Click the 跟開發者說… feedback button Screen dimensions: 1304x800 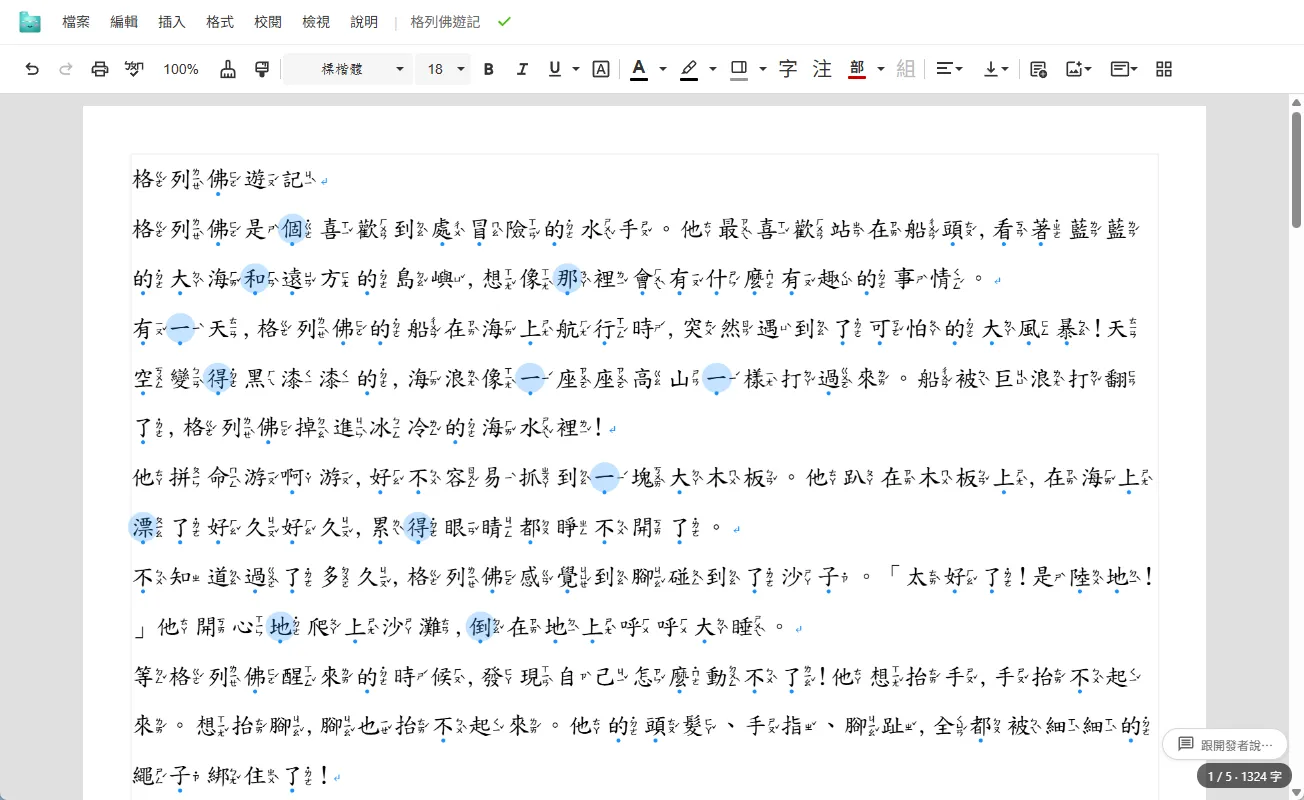pyautogui.click(x=1224, y=744)
